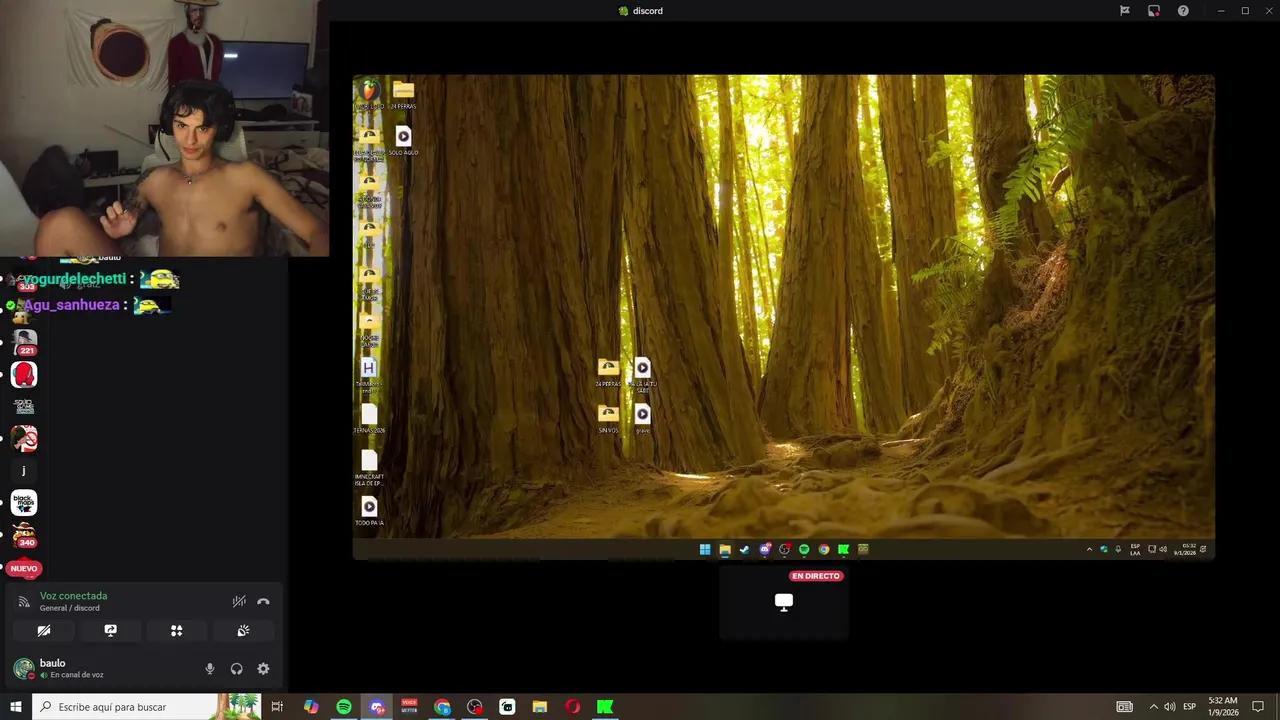Click the NUEVO unread indicator button
The height and width of the screenshot is (720, 1280).
(x=23, y=568)
